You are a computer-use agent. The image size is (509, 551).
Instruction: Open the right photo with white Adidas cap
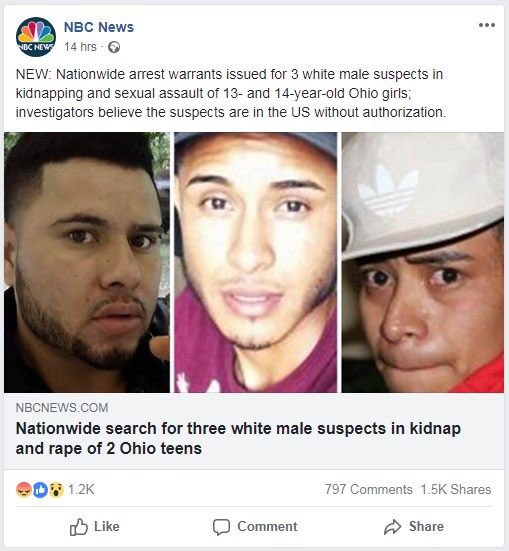[423, 262]
